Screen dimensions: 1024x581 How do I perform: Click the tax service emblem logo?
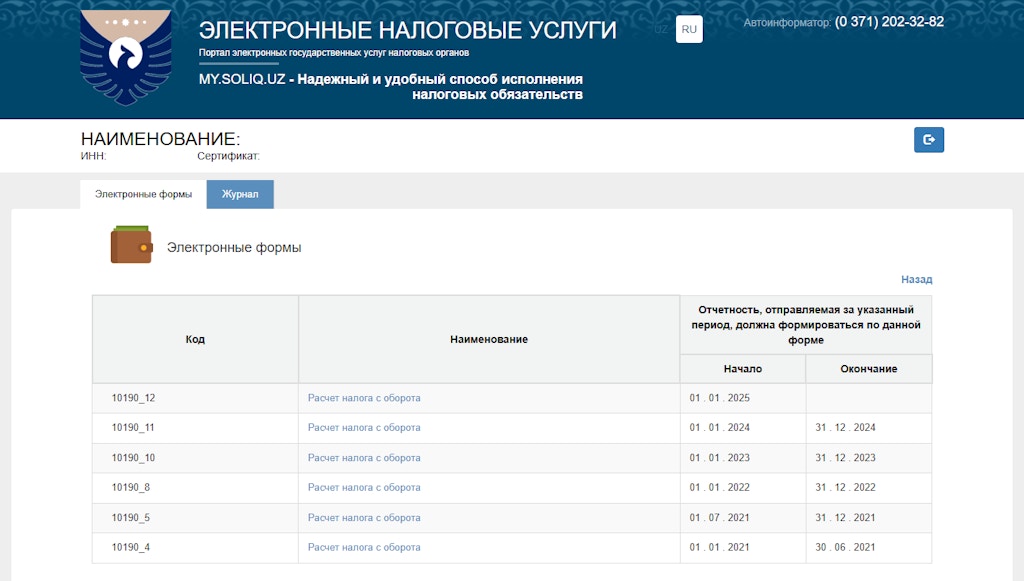click(x=125, y=57)
